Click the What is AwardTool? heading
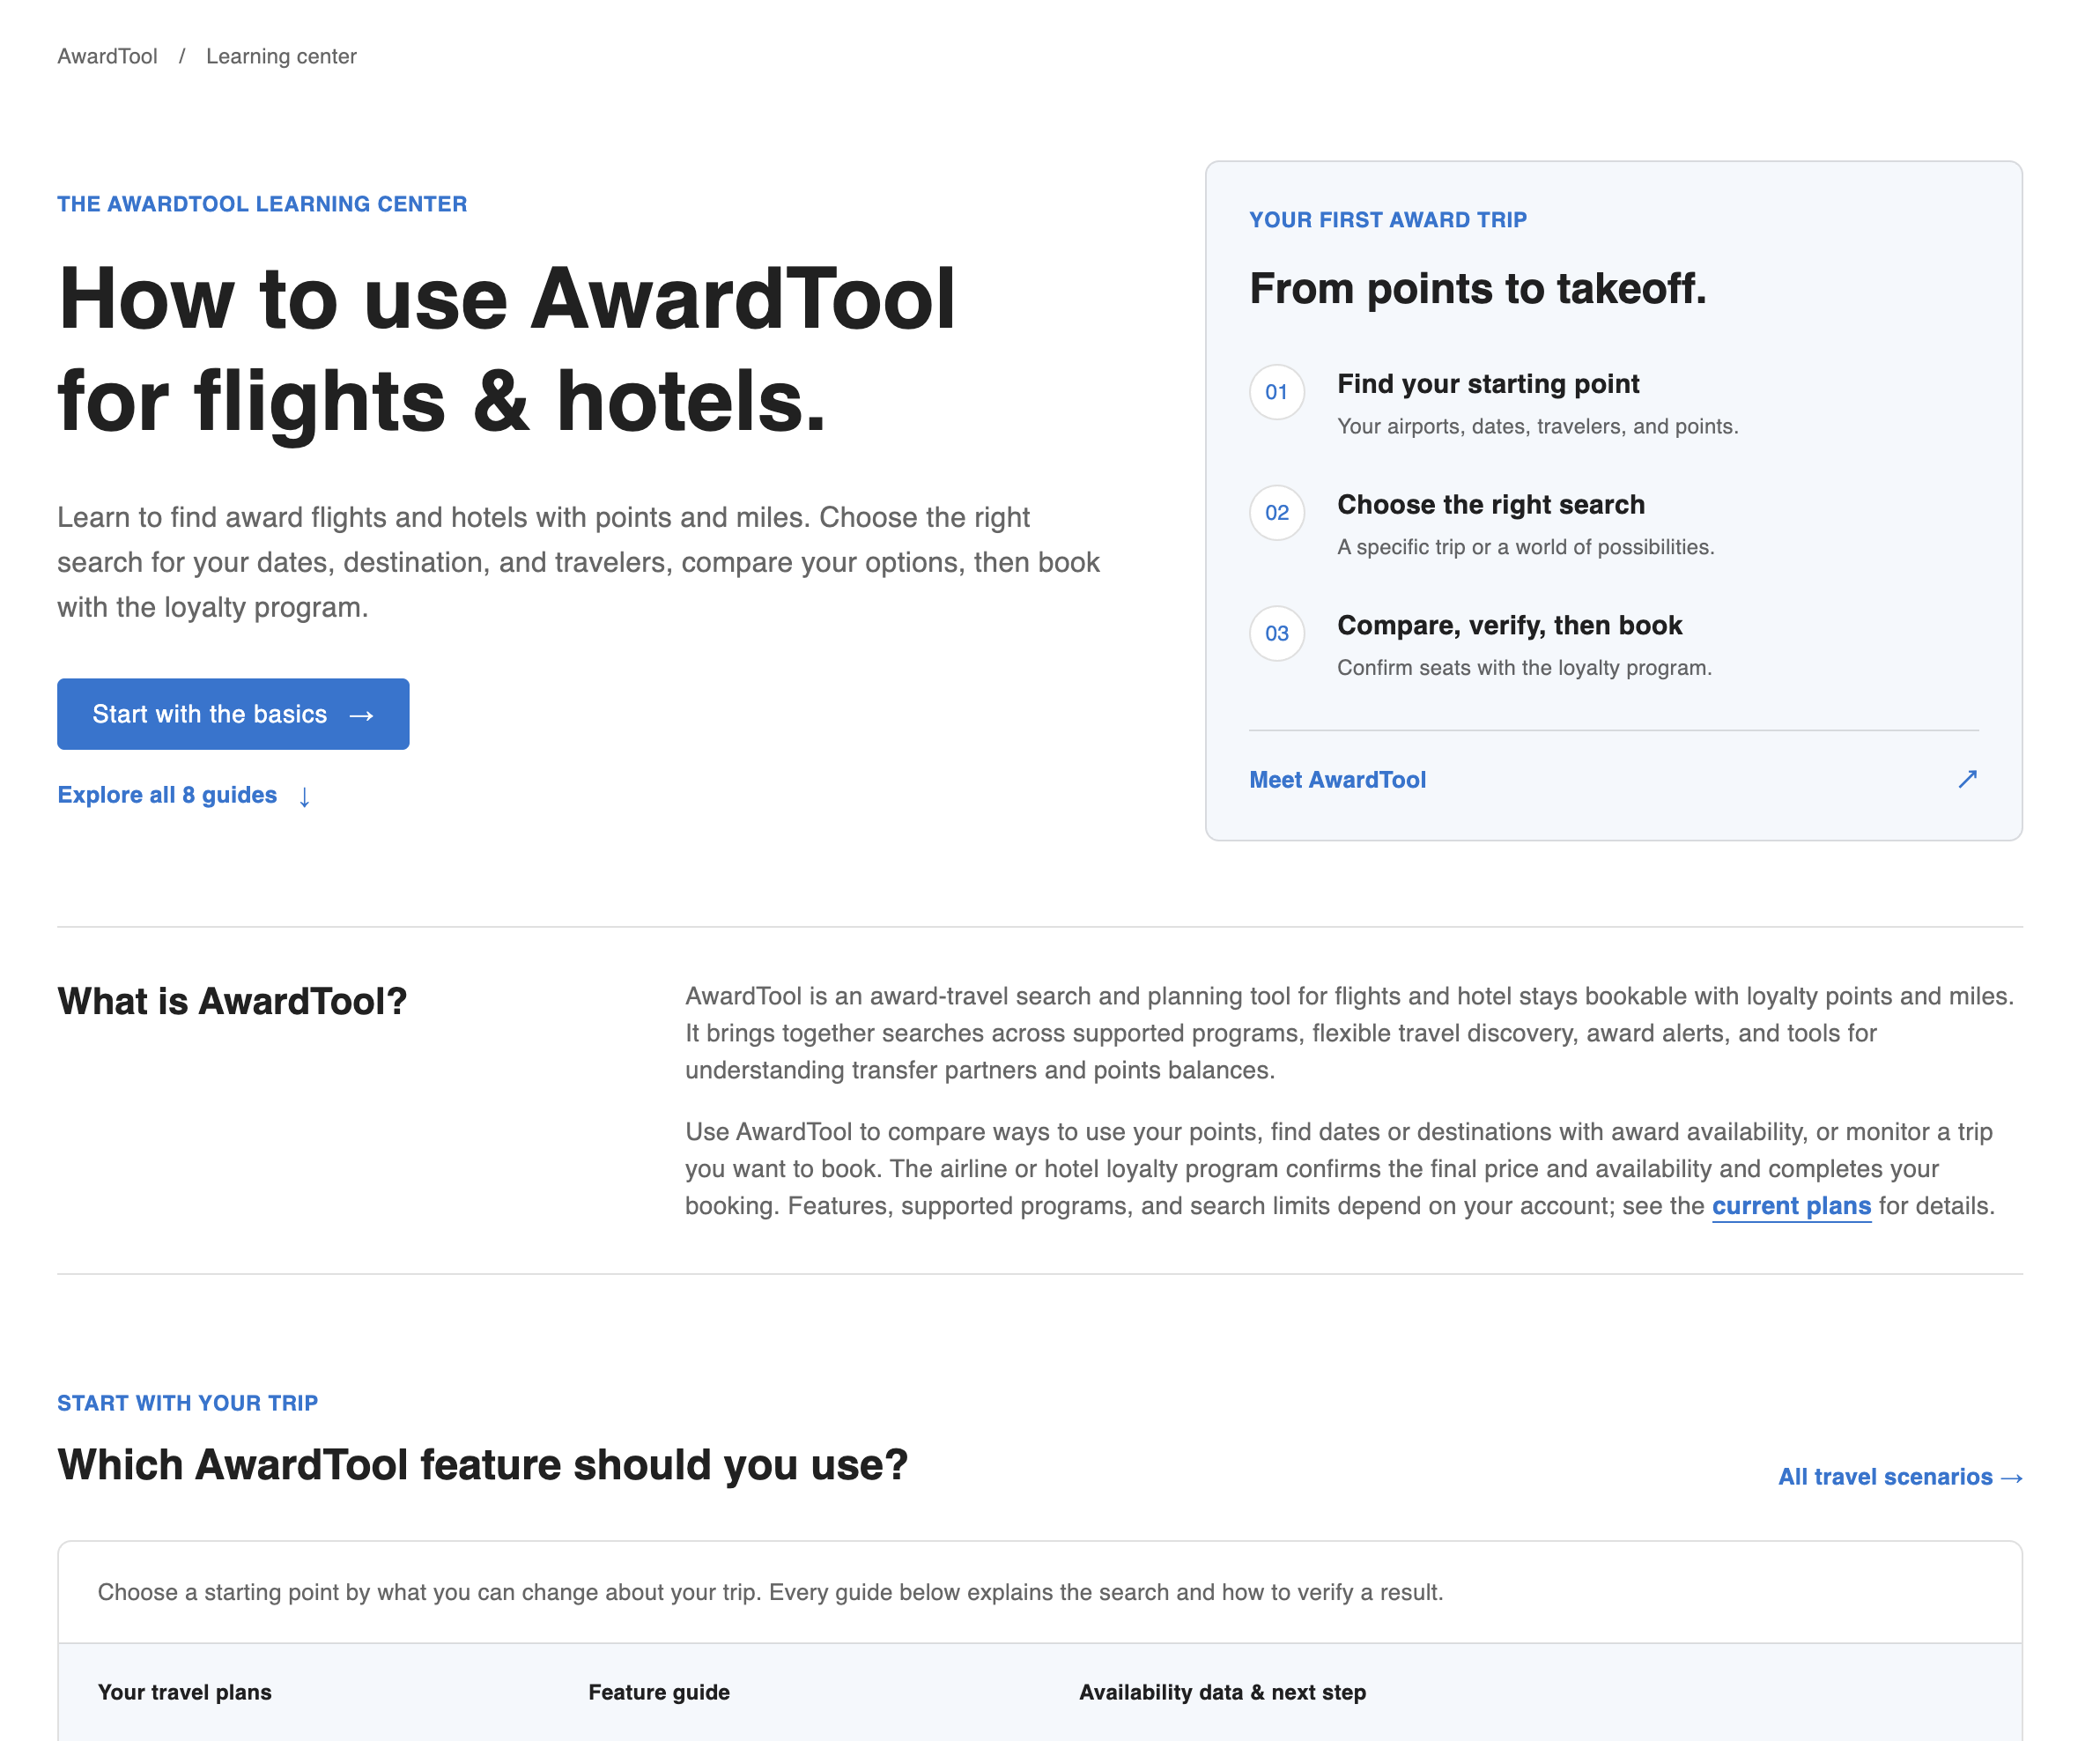This screenshot has width=2100, height=1741. coord(232,1001)
